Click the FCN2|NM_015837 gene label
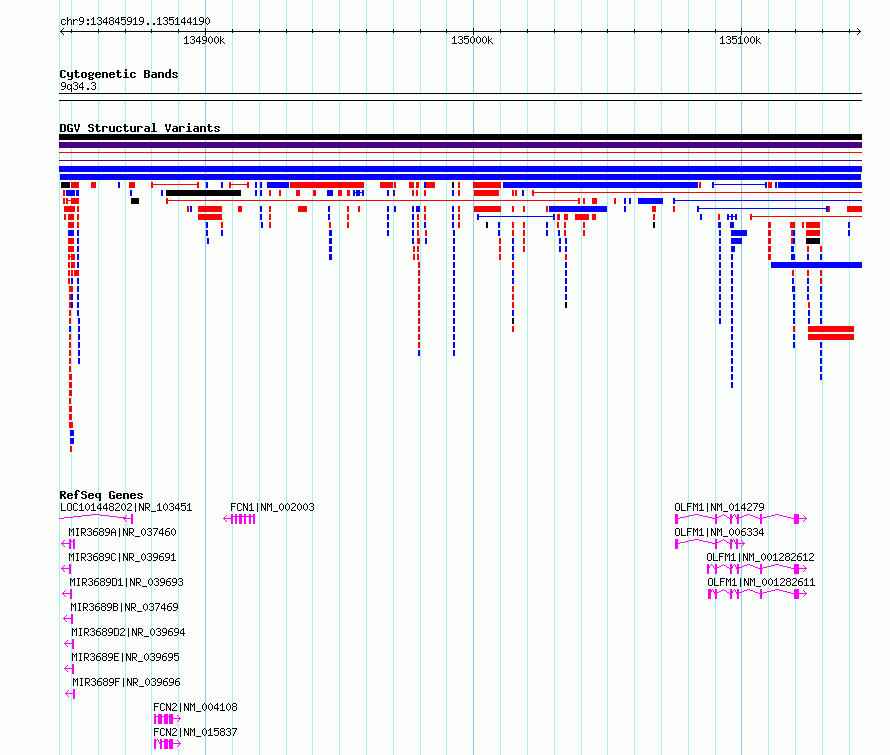Image resolution: width=890 pixels, height=755 pixels. [195, 732]
